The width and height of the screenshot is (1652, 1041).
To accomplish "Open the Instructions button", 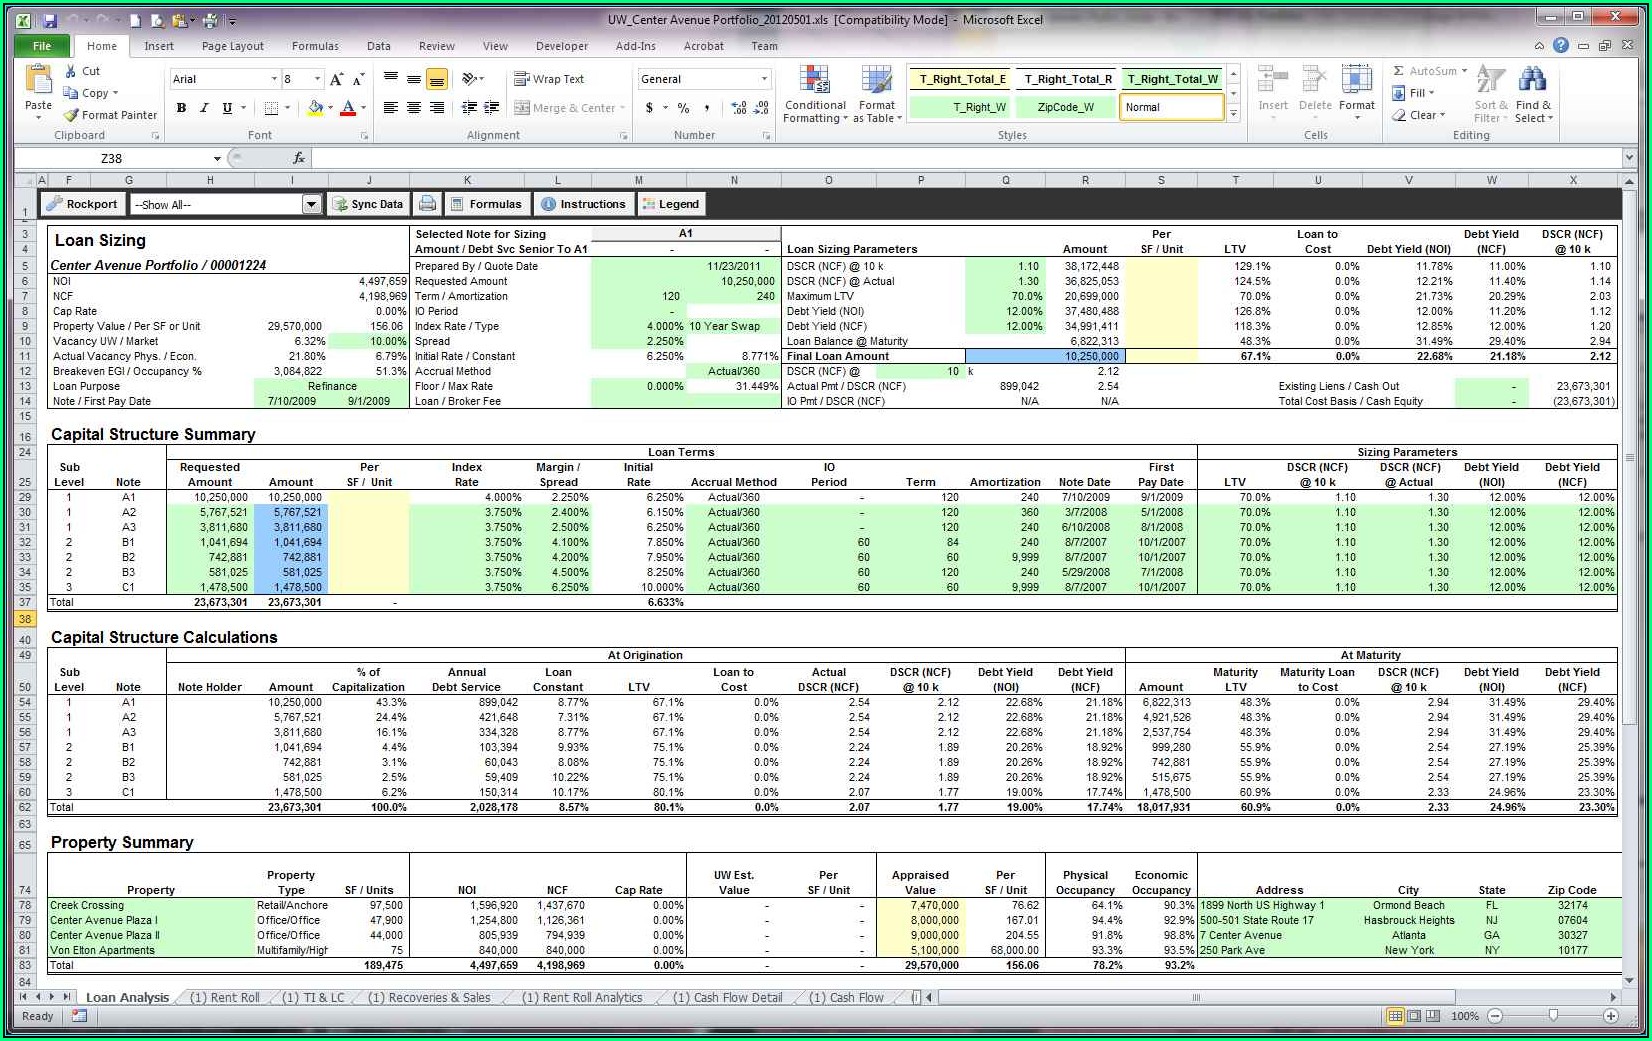I will click(x=583, y=204).
